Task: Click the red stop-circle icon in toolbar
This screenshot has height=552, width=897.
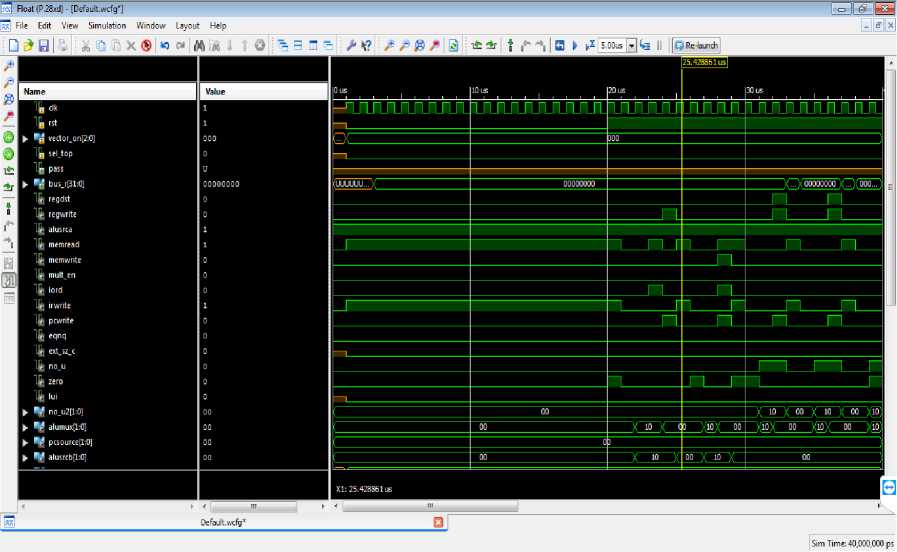Action: tap(145, 46)
